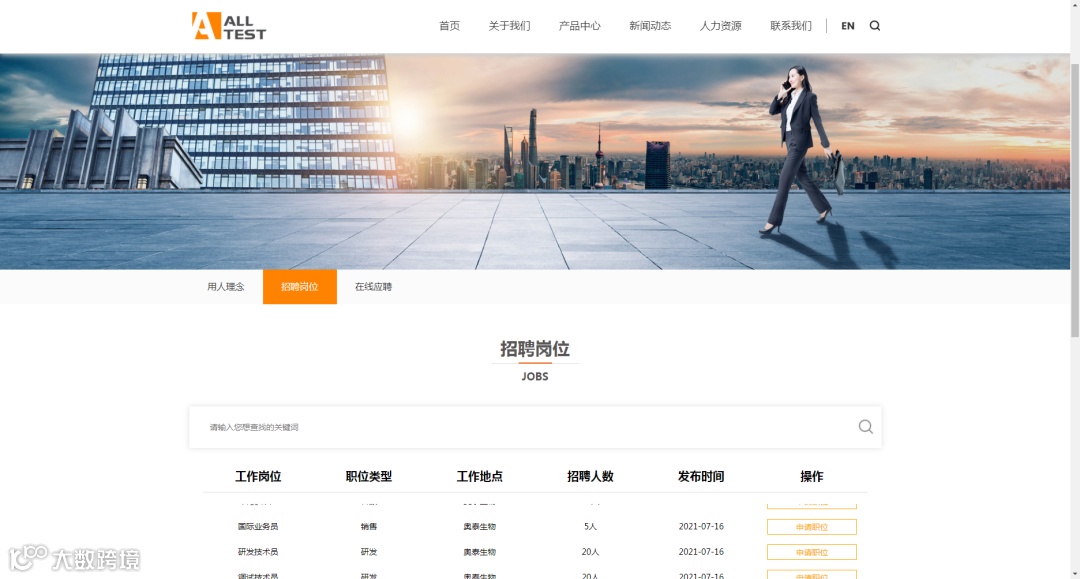Image resolution: width=1080 pixels, height=579 pixels.
Task: Click the 工作地点 column header
Action: click(x=479, y=476)
